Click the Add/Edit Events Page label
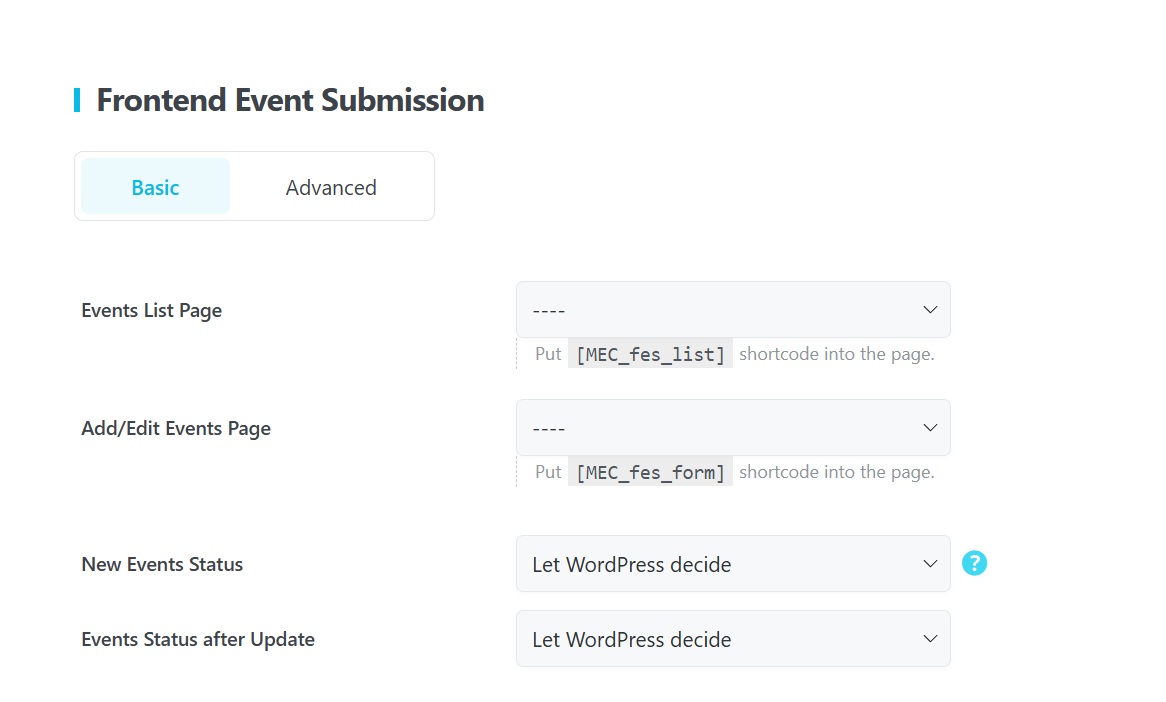Screen dimensions: 1166x702 [x=176, y=428]
